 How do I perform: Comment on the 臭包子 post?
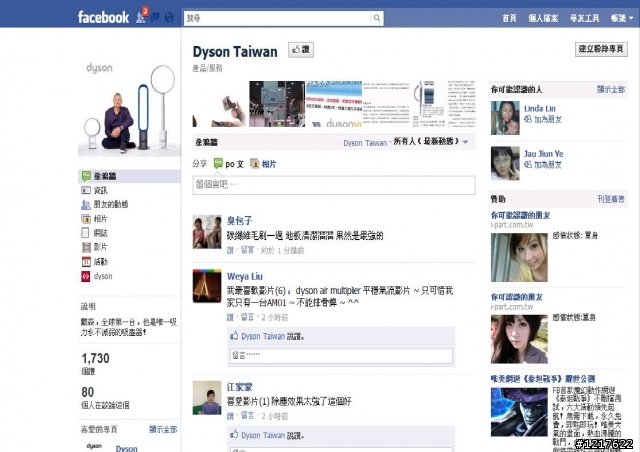[x=247, y=250]
